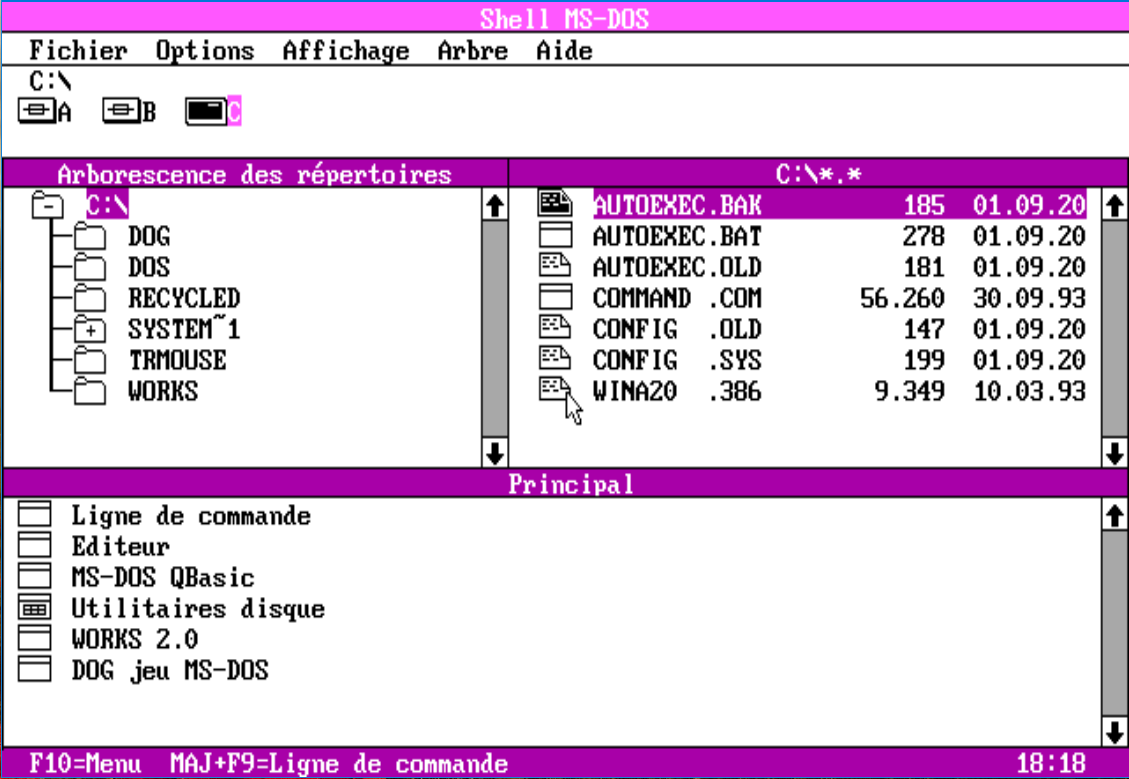
Task: Open the Affichage menu
Action: (x=346, y=50)
